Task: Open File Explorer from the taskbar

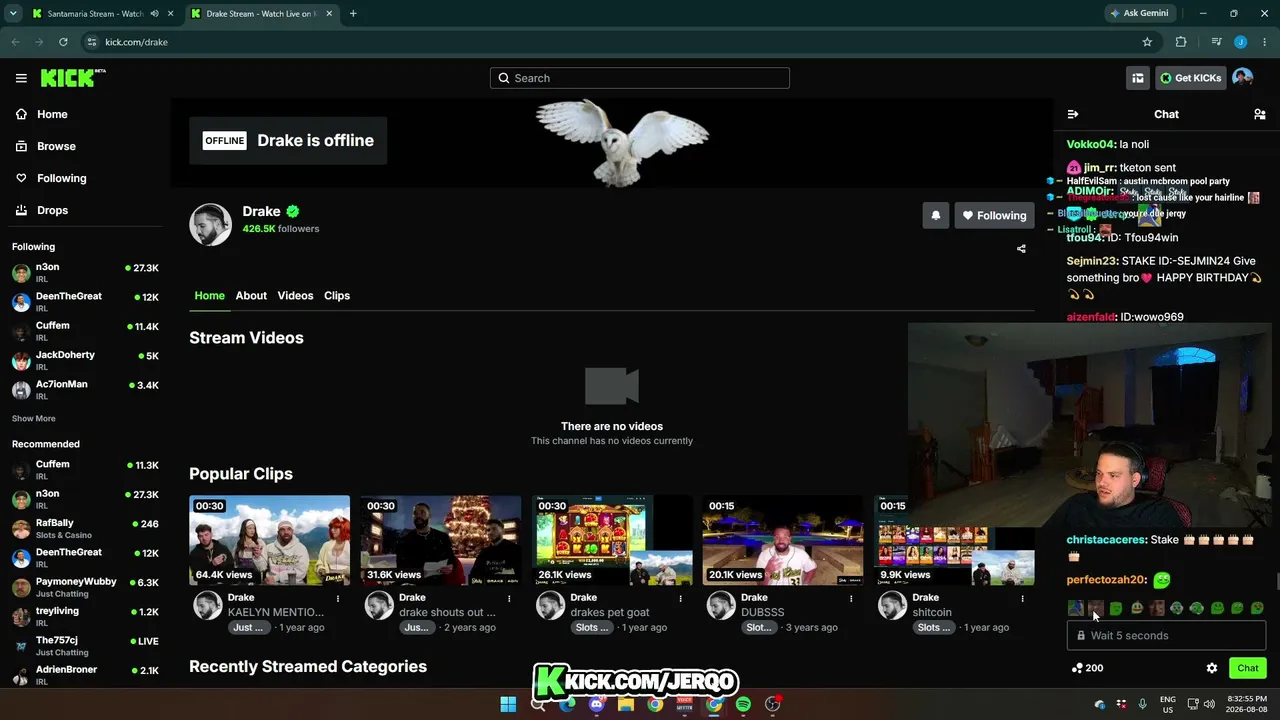Action: (626, 704)
